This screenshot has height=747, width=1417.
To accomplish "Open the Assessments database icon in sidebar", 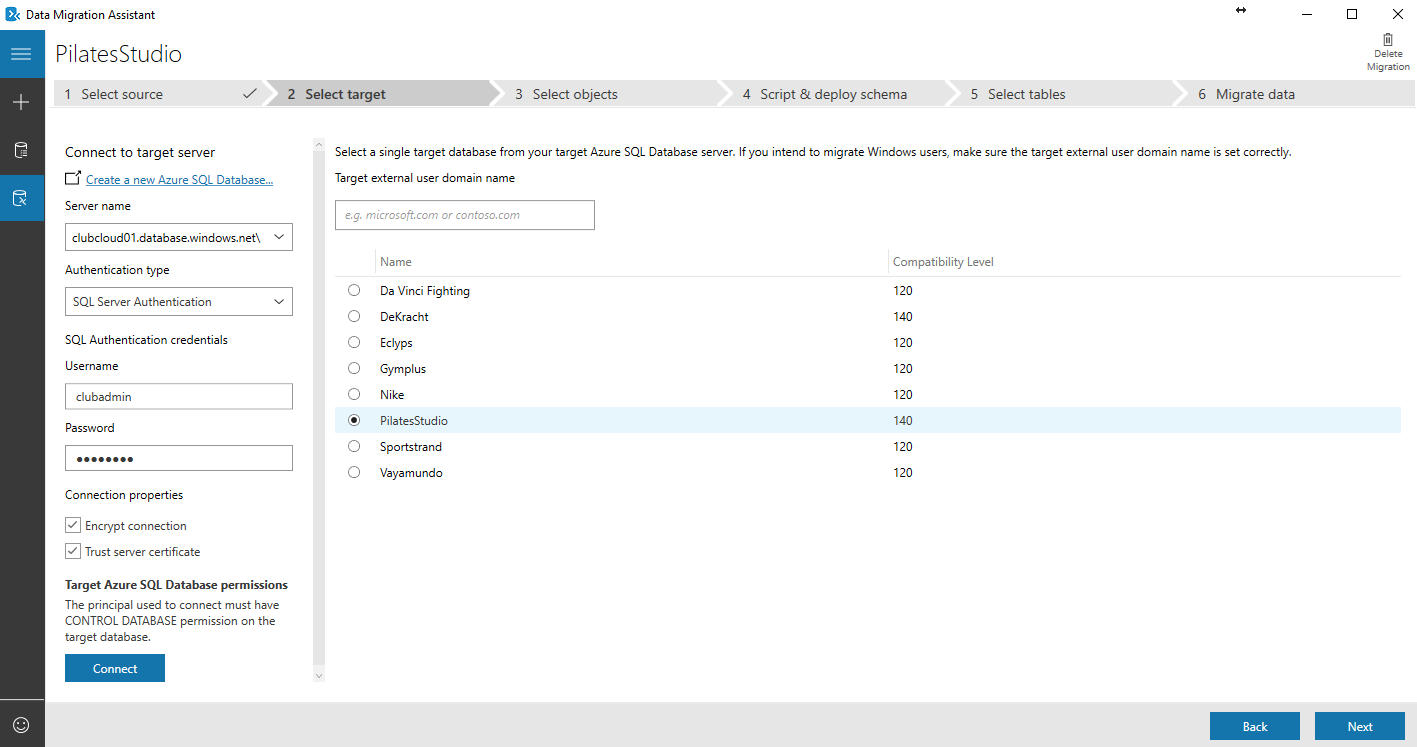I will point(21,150).
